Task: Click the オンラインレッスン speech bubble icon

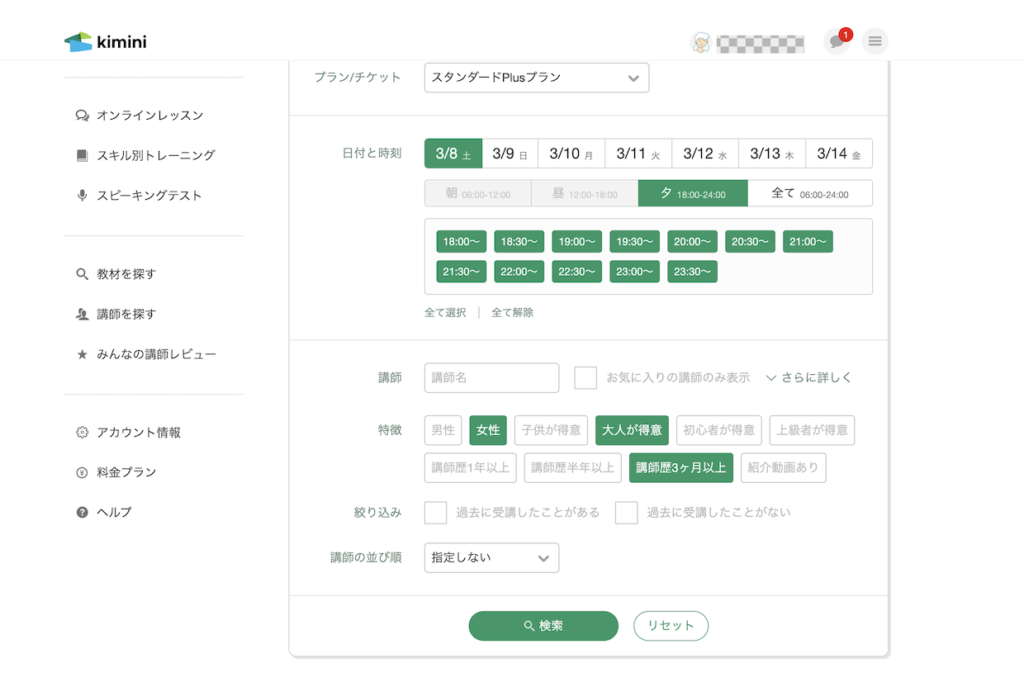Action: pos(82,116)
